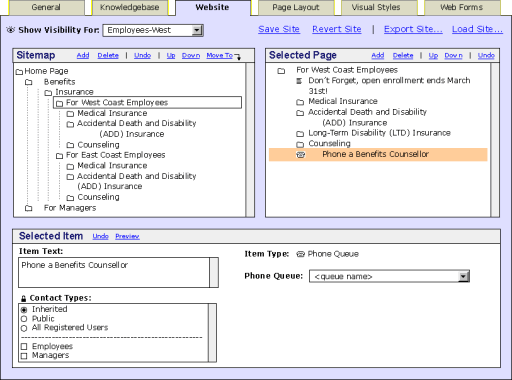Screen dimensions: 512x380
Task: Click the Sitemap panel vertical scrollbar
Action: pyautogui.click(x=250, y=140)
